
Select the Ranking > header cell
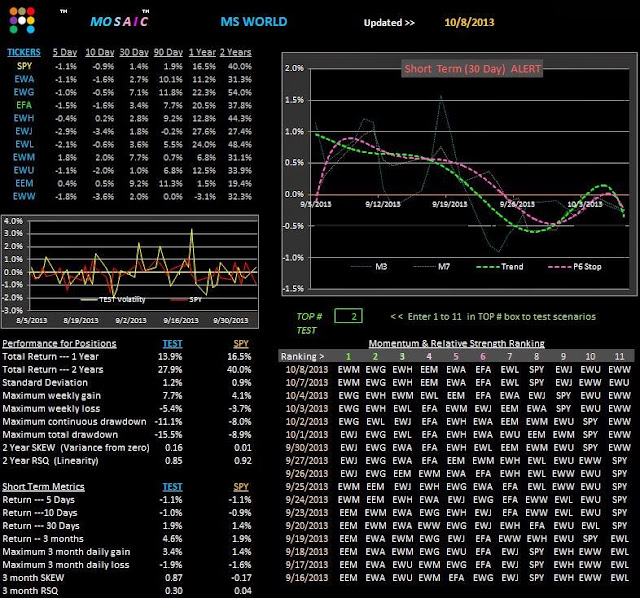click(302, 357)
